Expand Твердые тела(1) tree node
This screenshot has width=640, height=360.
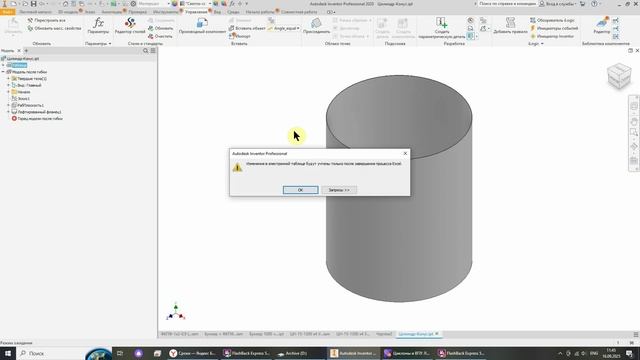[x=9, y=78]
